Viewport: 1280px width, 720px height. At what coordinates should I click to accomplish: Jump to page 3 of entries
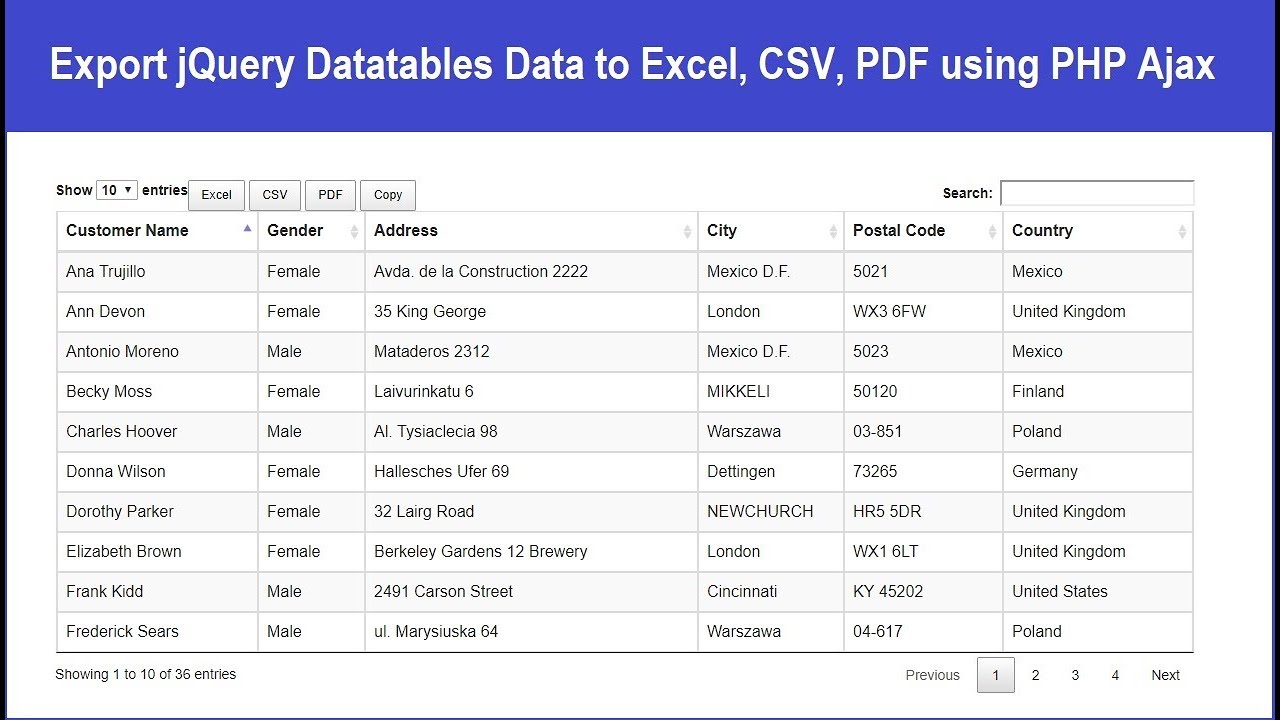pyautogui.click(x=1075, y=675)
